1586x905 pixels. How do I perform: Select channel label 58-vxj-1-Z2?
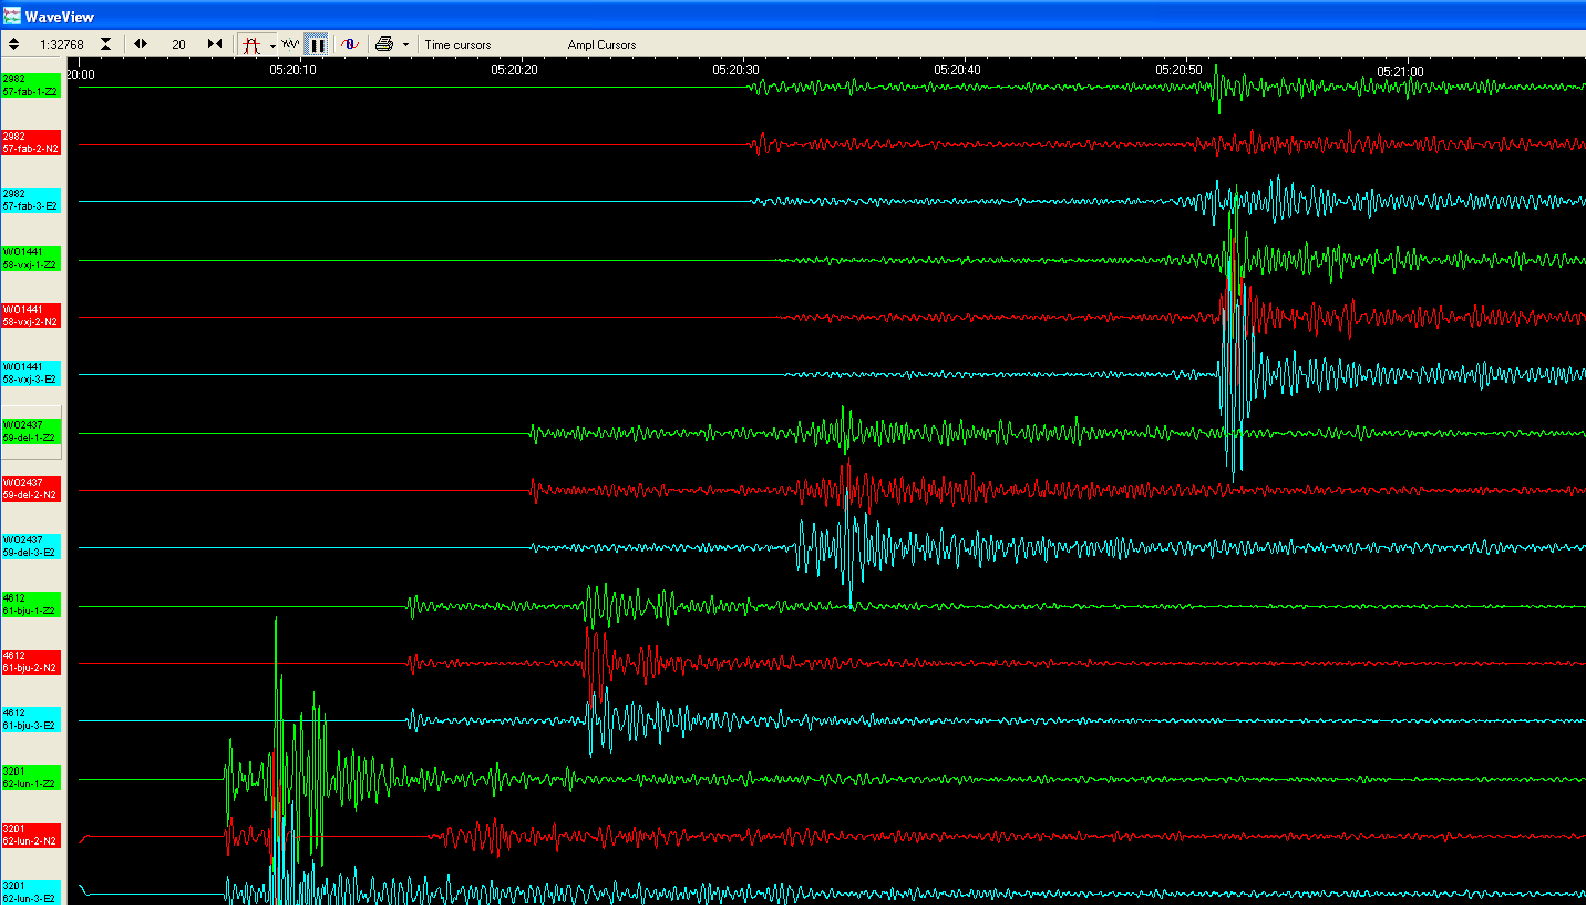(x=31, y=258)
